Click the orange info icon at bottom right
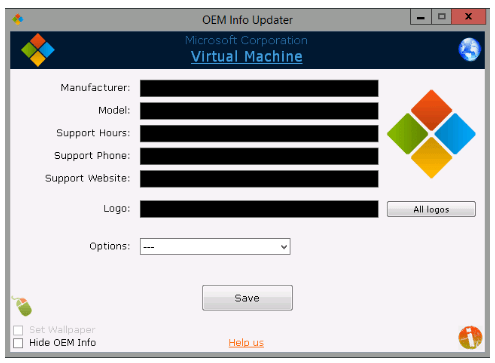Image resolution: width=495 pixels, height=363 pixels. point(470,337)
